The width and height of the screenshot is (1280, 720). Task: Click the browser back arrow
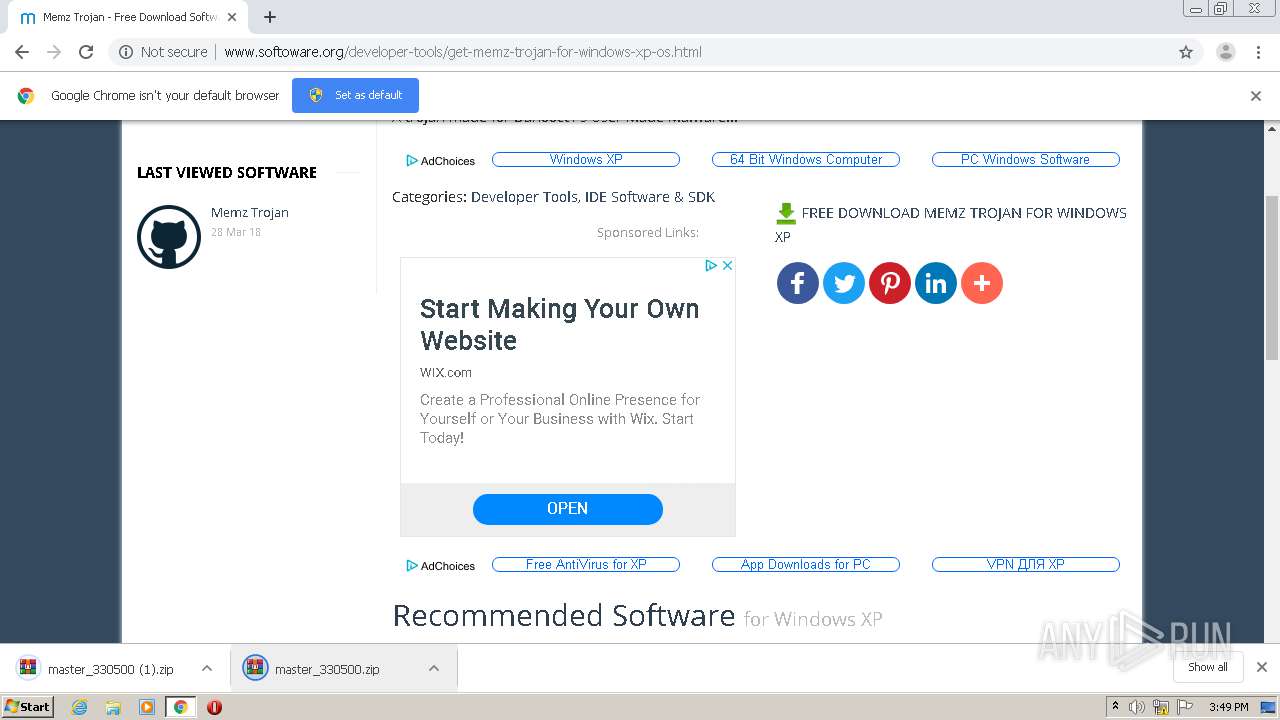[x=22, y=52]
